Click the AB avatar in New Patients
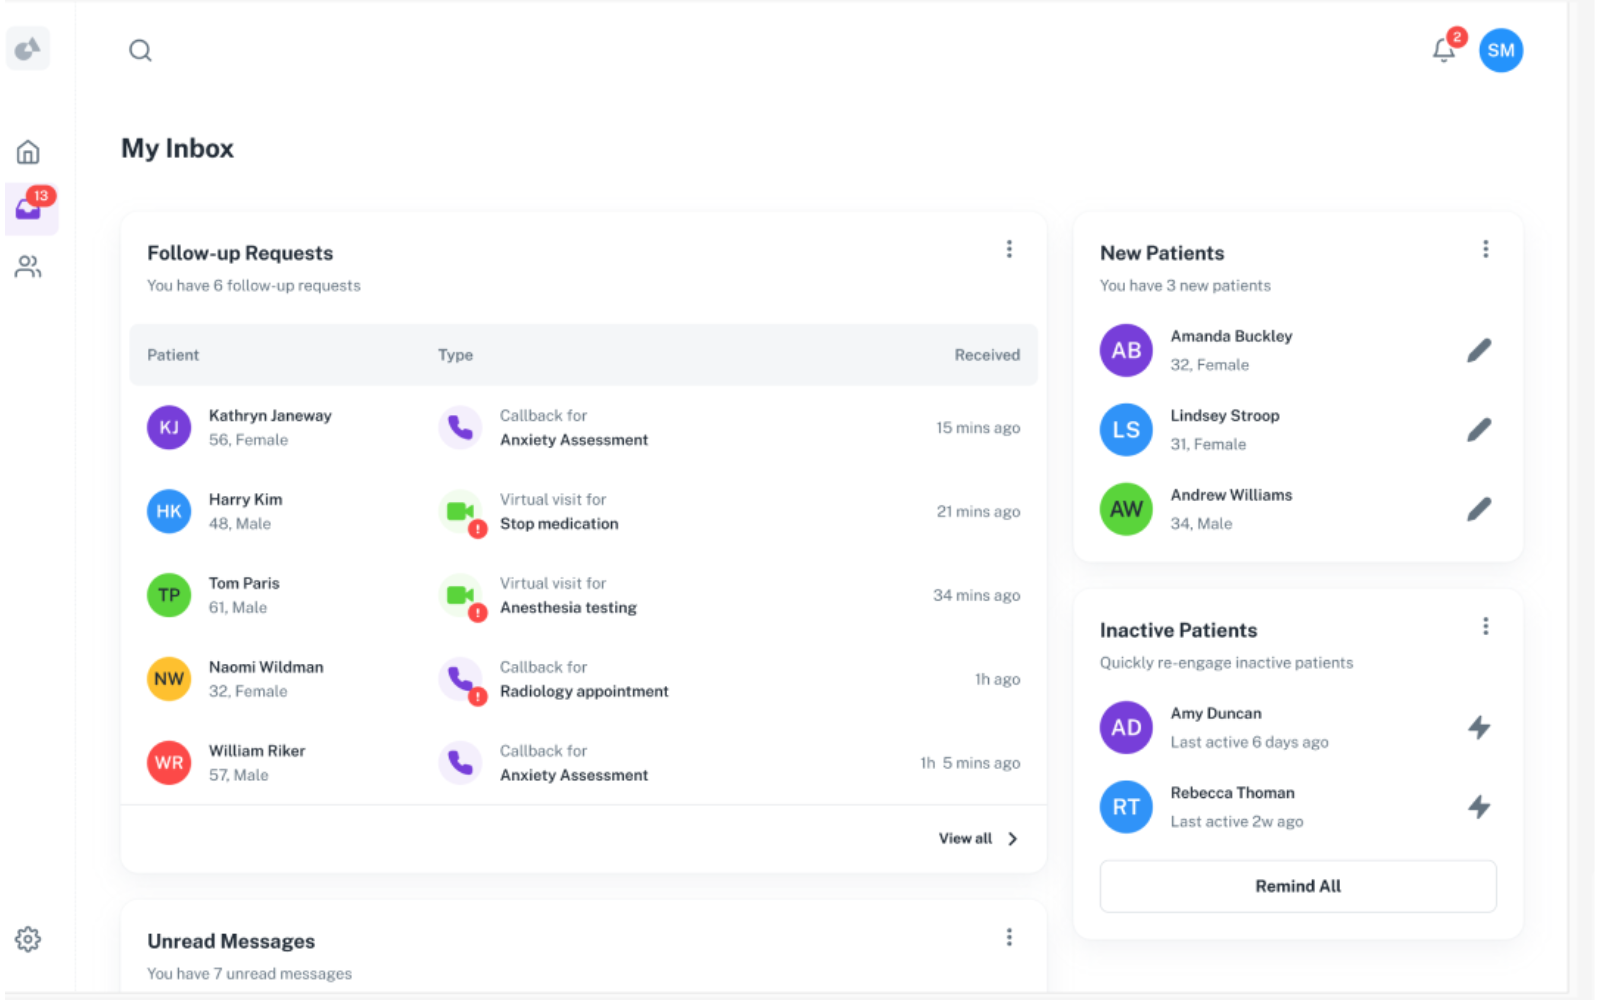 coord(1126,350)
